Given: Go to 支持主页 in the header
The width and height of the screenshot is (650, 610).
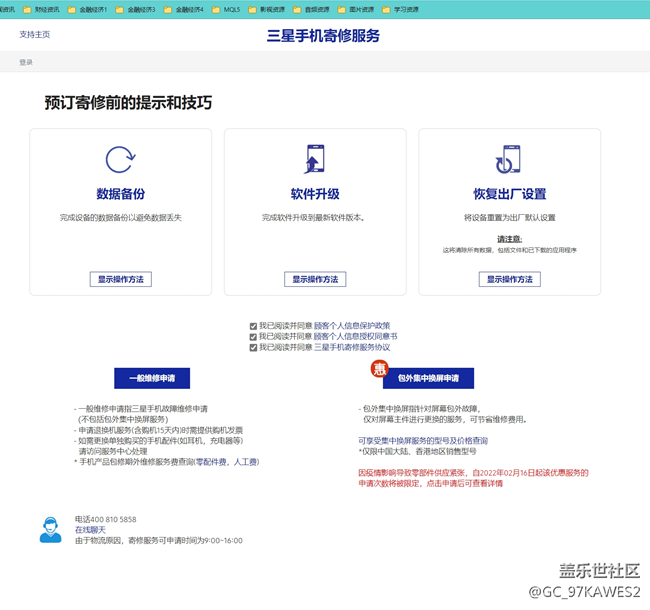Looking at the screenshot, I should click(x=34, y=34).
